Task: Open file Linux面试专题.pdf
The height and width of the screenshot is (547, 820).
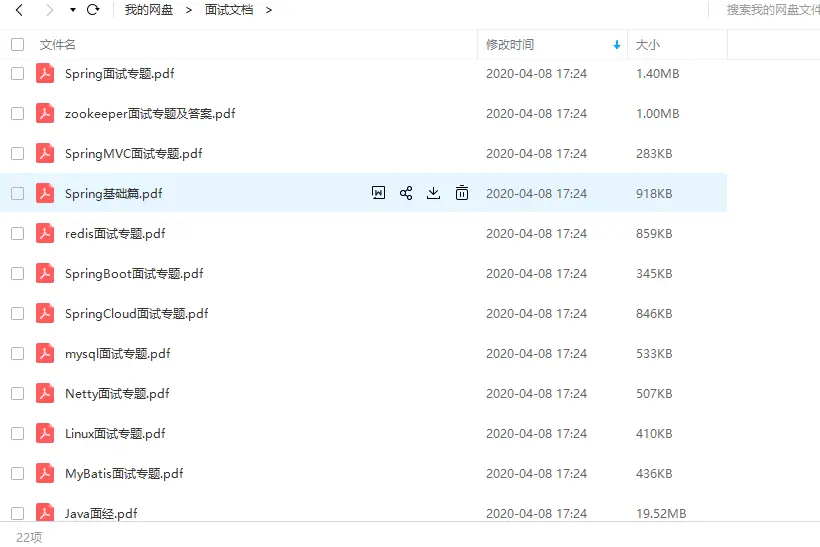Action: pyautogui.click(x=115, y=434)
